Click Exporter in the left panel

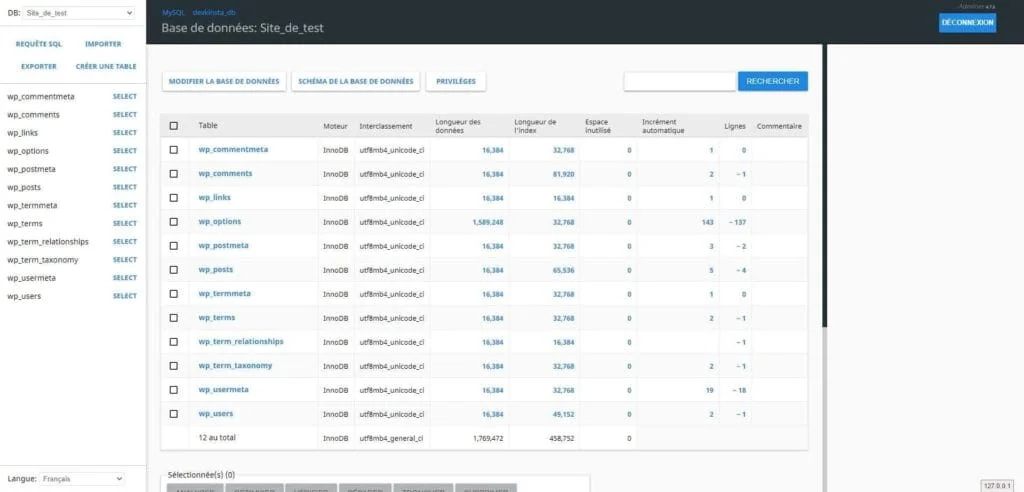click(x=39, y=66)
